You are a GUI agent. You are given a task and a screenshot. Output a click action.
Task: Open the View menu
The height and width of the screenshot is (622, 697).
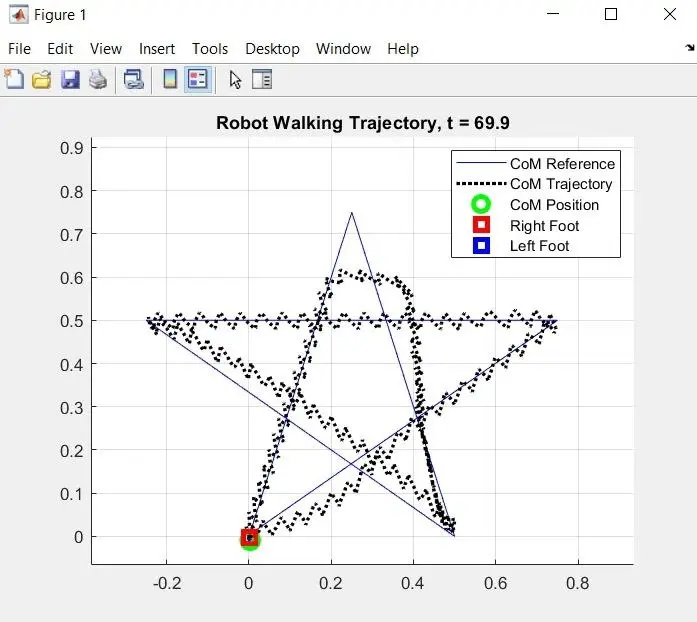pyautogui.click(x=106, y=48)
